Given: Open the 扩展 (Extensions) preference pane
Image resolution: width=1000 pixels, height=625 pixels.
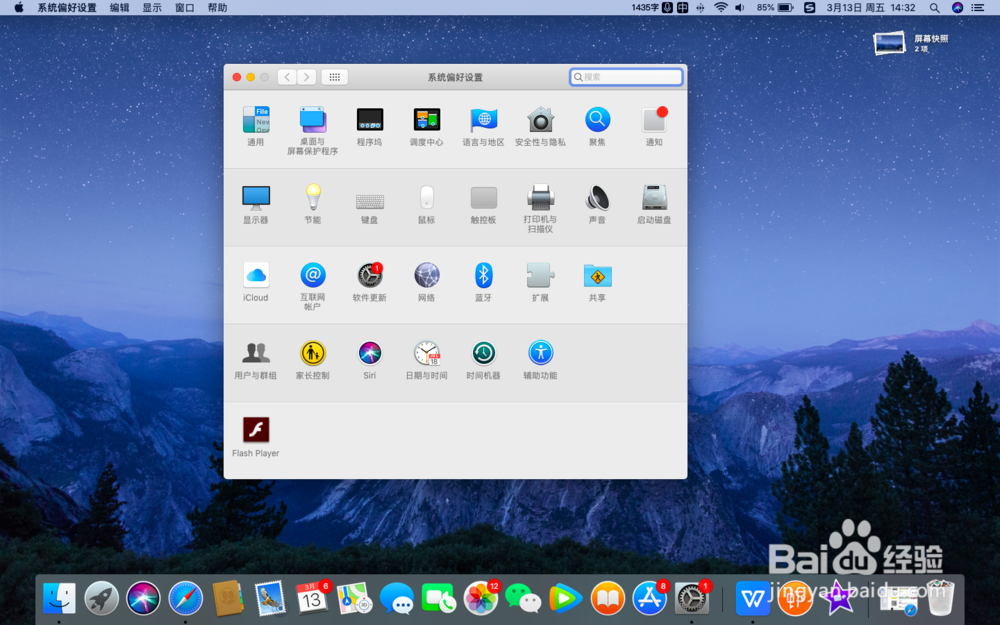Looking at the screenshot, I should point(540,282).
